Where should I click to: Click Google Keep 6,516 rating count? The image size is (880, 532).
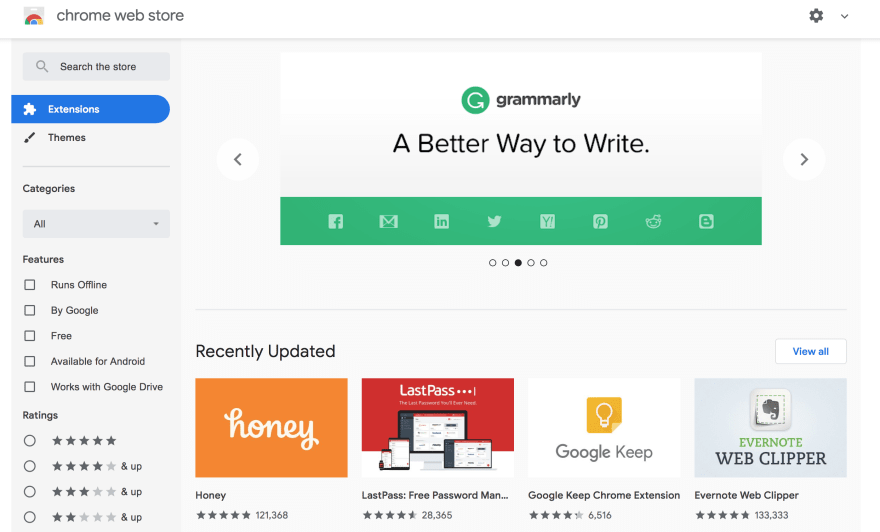(x=599, y=515)
